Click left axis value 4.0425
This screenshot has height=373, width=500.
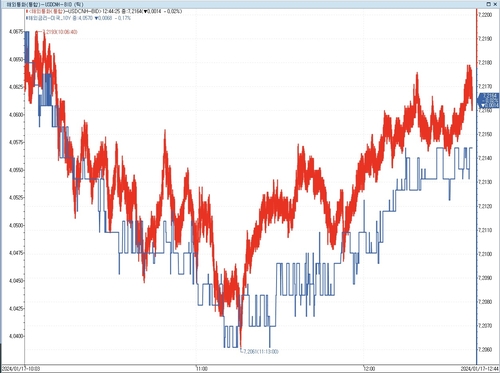(16, 308)
